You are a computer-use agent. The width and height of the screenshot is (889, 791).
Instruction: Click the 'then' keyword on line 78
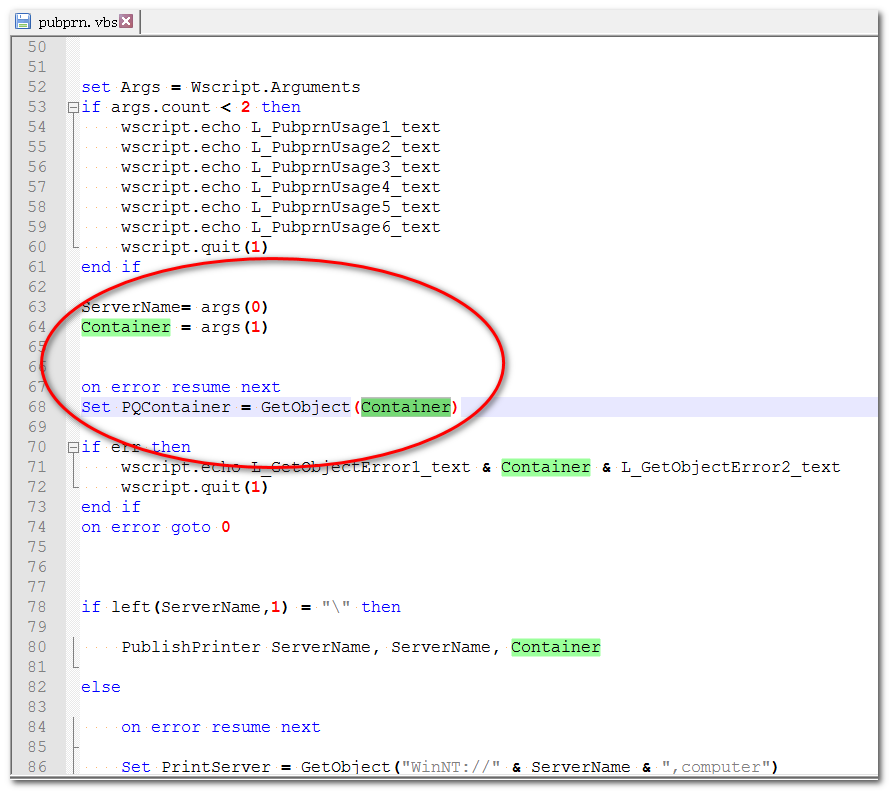[380, 607]
